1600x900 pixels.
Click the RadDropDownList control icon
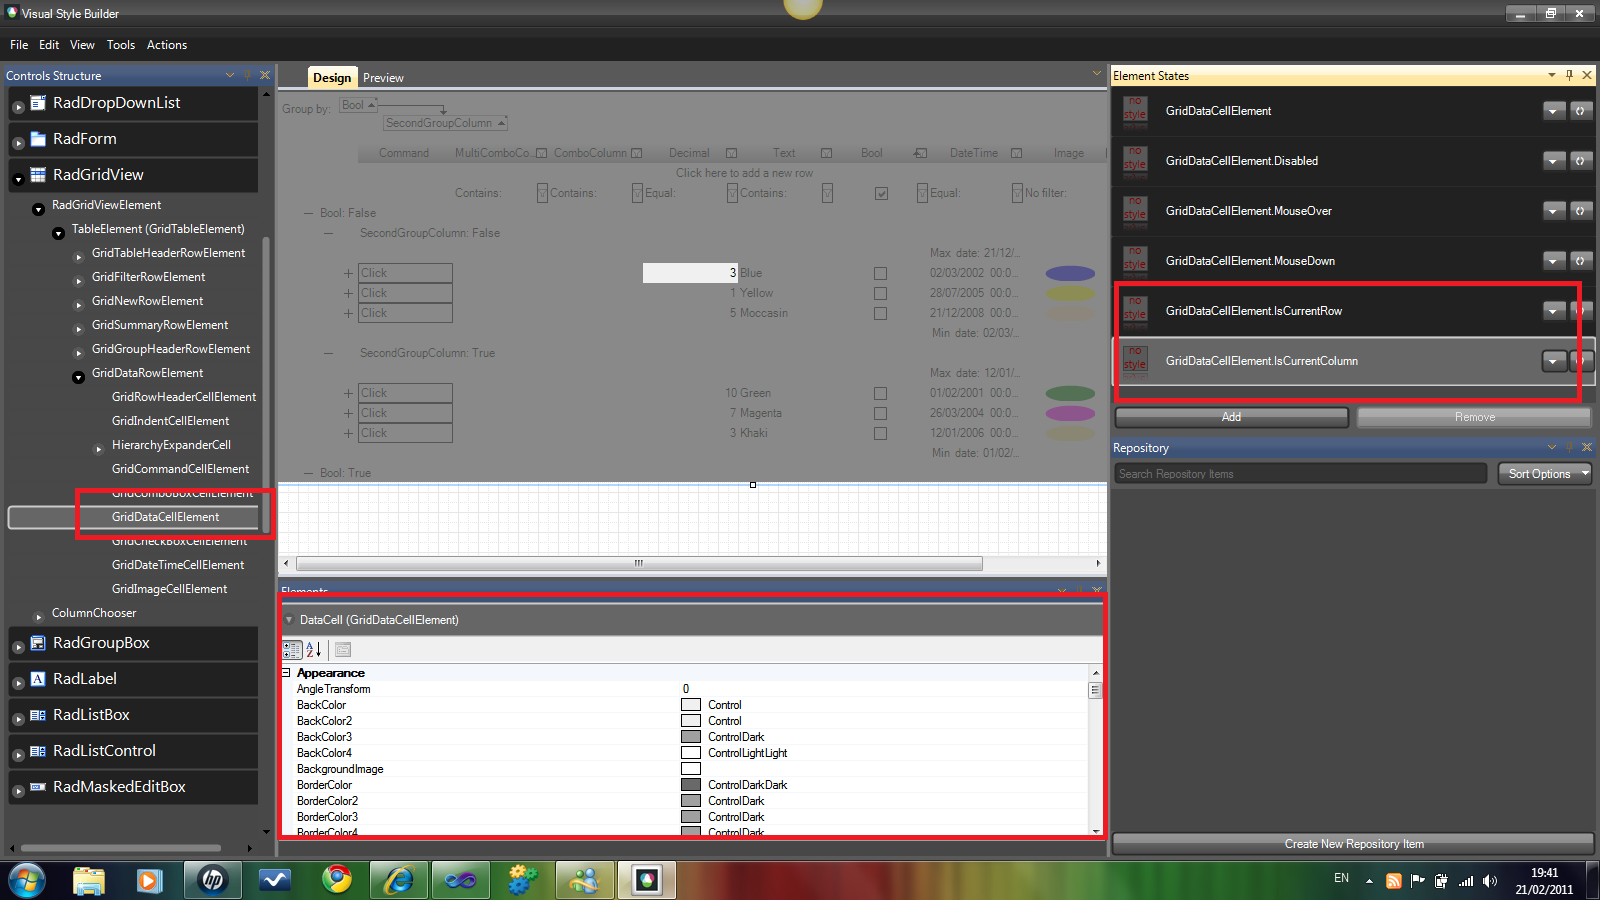(38, 103)
